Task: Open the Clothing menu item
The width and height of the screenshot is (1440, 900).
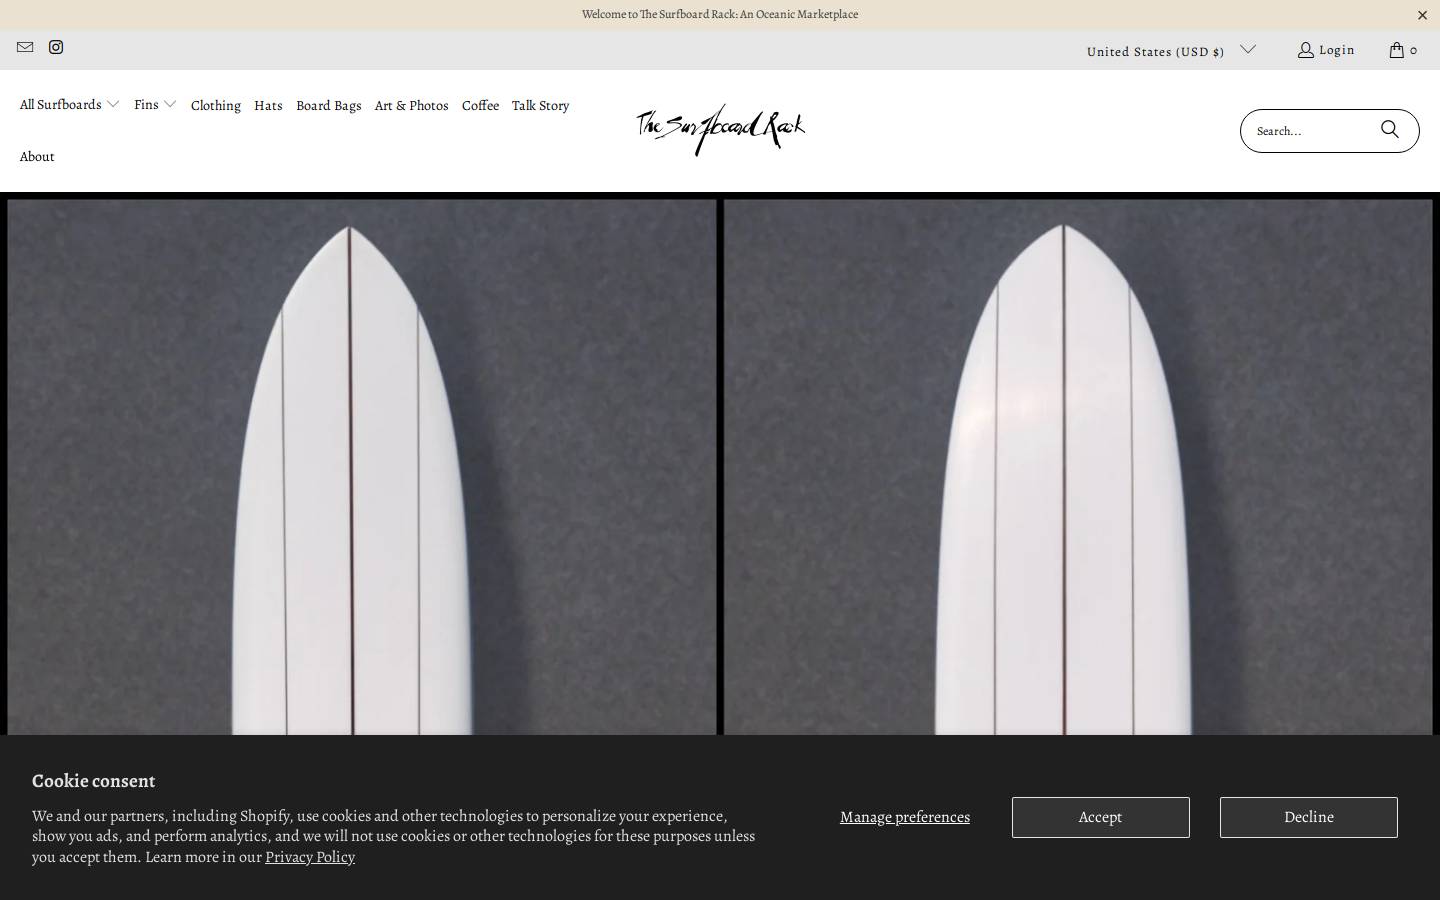Action: pyautogui.click(x=216, y=106)
